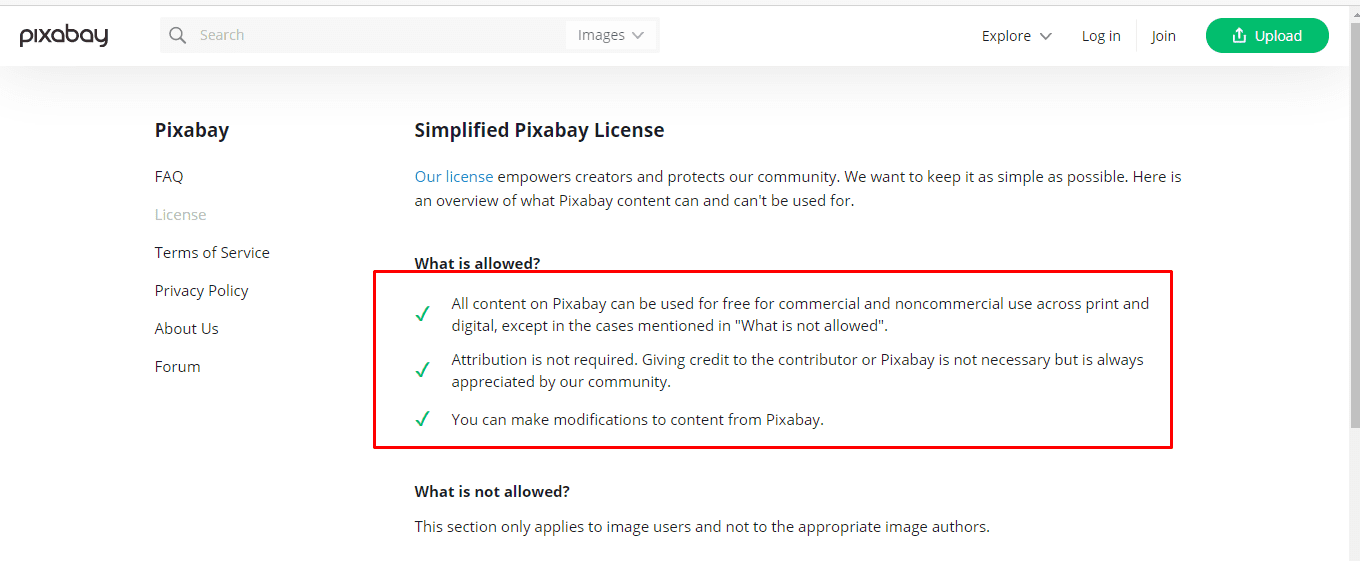1360x561 pixels.
Task: Open the FAQ page from sidebar
Action: [x=169, y=177]
